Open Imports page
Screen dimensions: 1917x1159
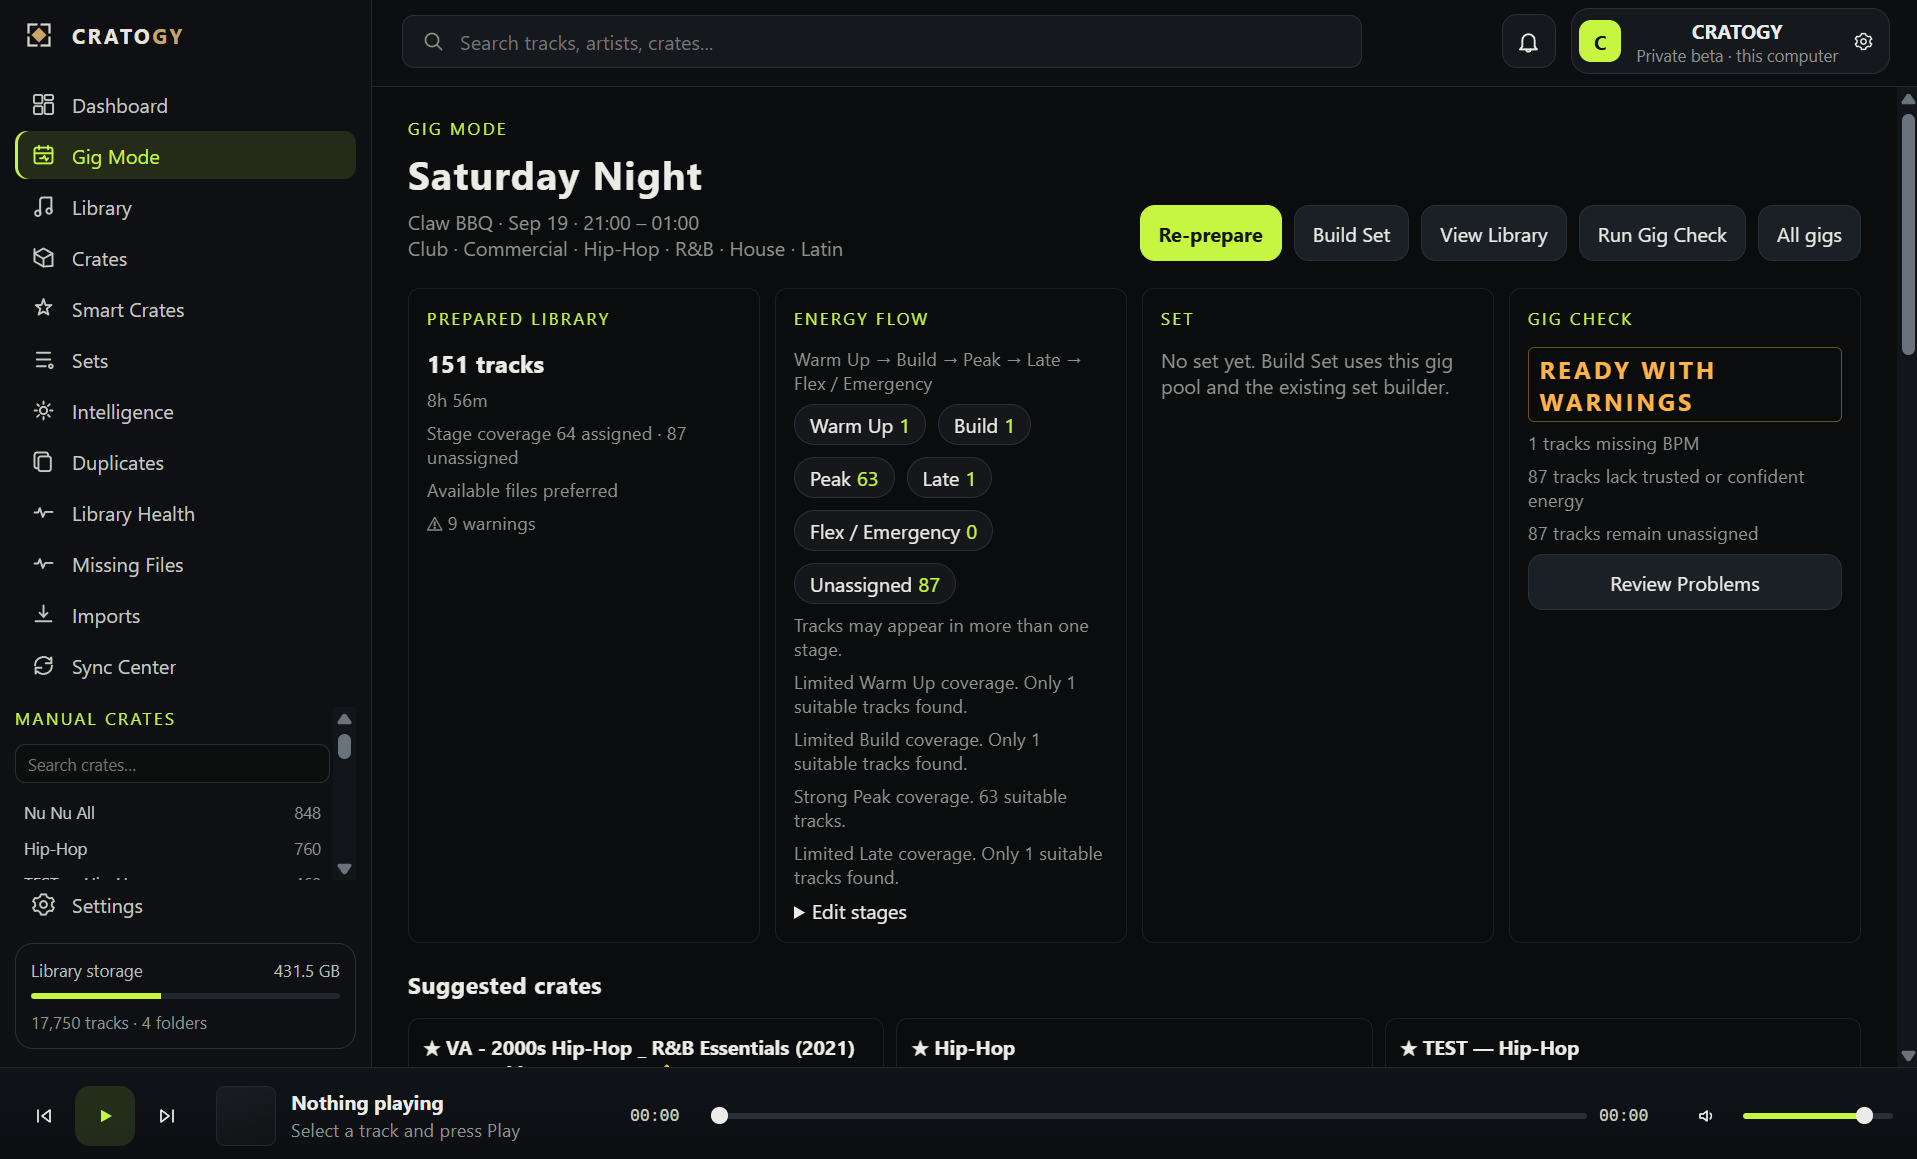(186, 615)
